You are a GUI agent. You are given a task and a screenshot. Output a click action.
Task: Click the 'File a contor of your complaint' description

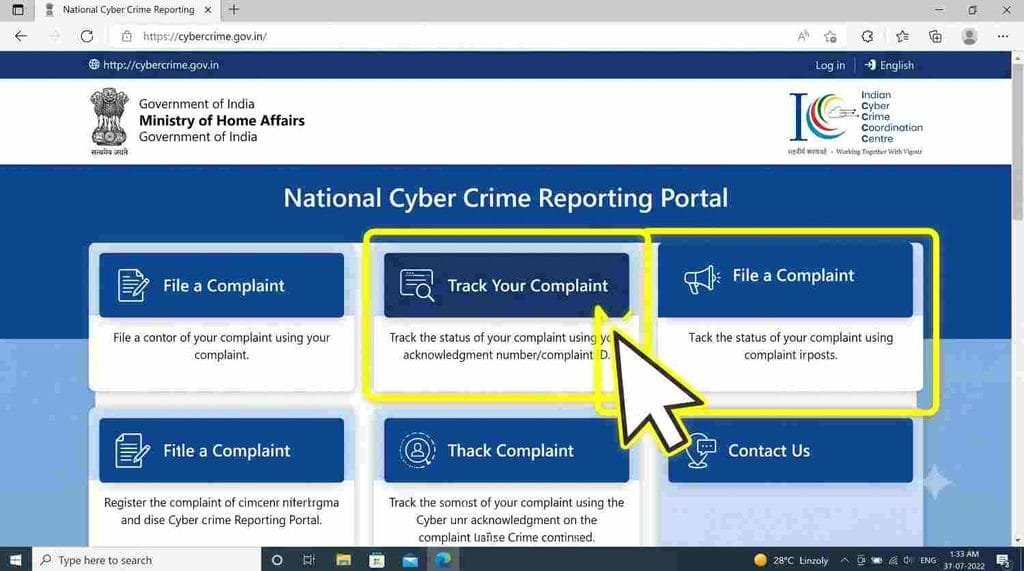(221, 346)
